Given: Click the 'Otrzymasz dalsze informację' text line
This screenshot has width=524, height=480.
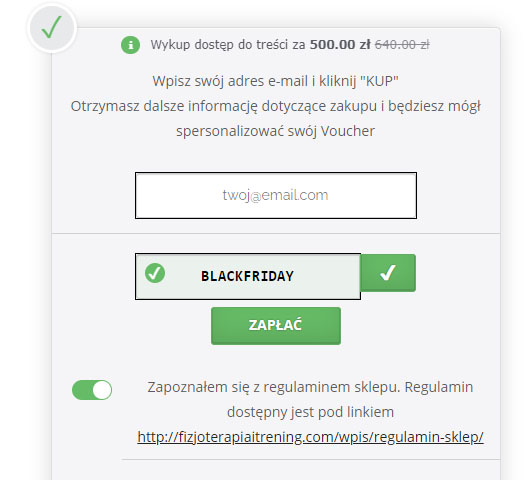Looking at the screenshot, I should (x=164, y=107).
